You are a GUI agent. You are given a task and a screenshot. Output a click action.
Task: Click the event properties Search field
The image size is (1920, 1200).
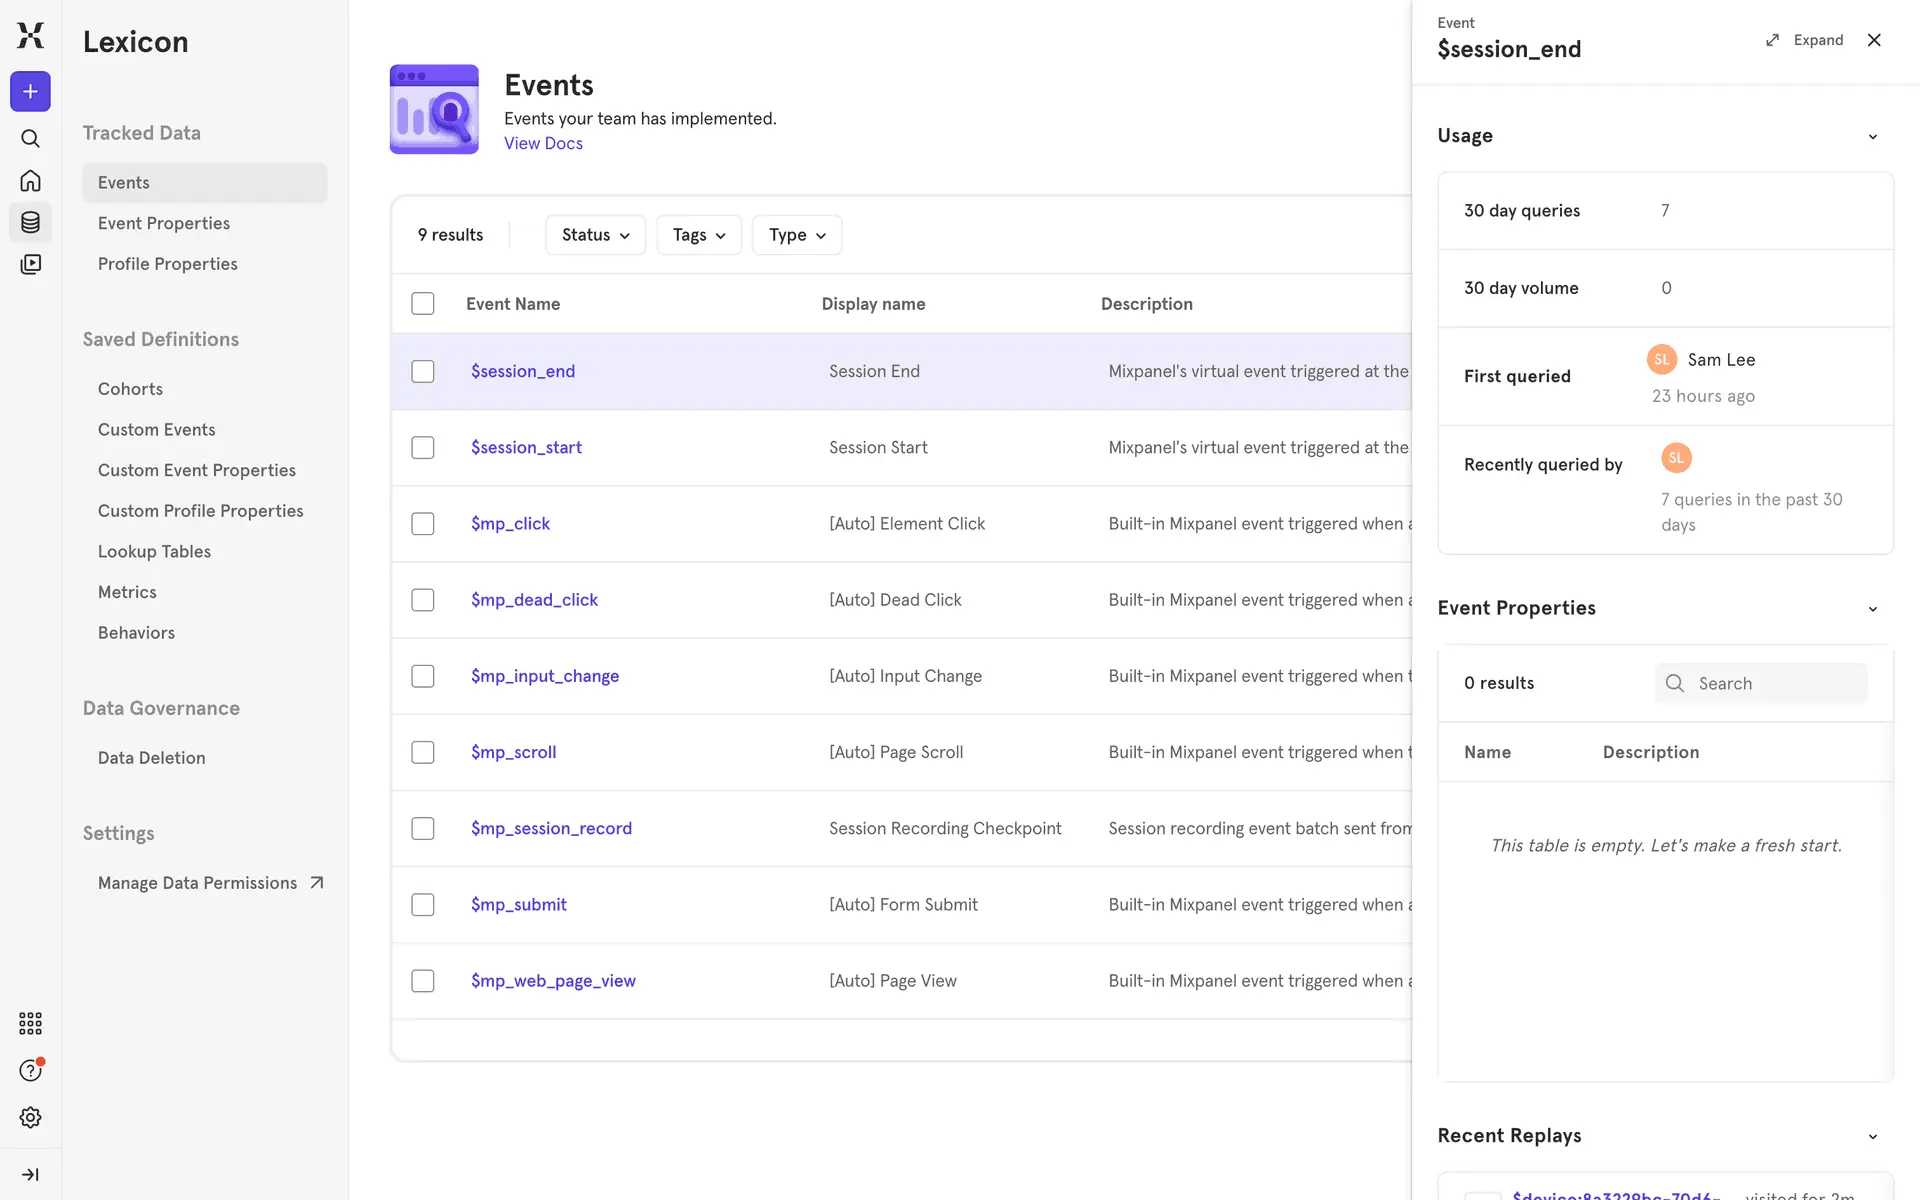coord(1760,683)
